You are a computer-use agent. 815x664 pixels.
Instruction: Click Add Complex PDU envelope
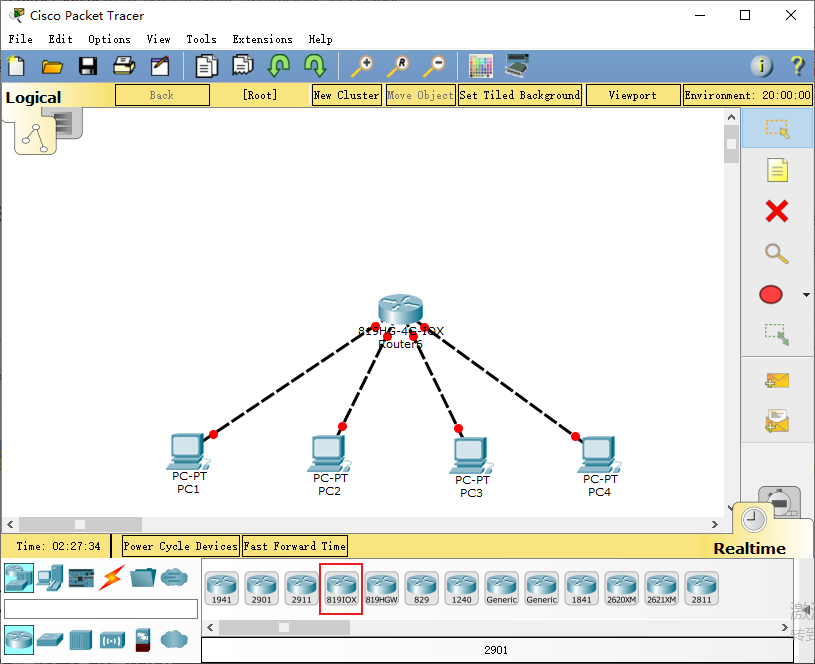point(777,421)
